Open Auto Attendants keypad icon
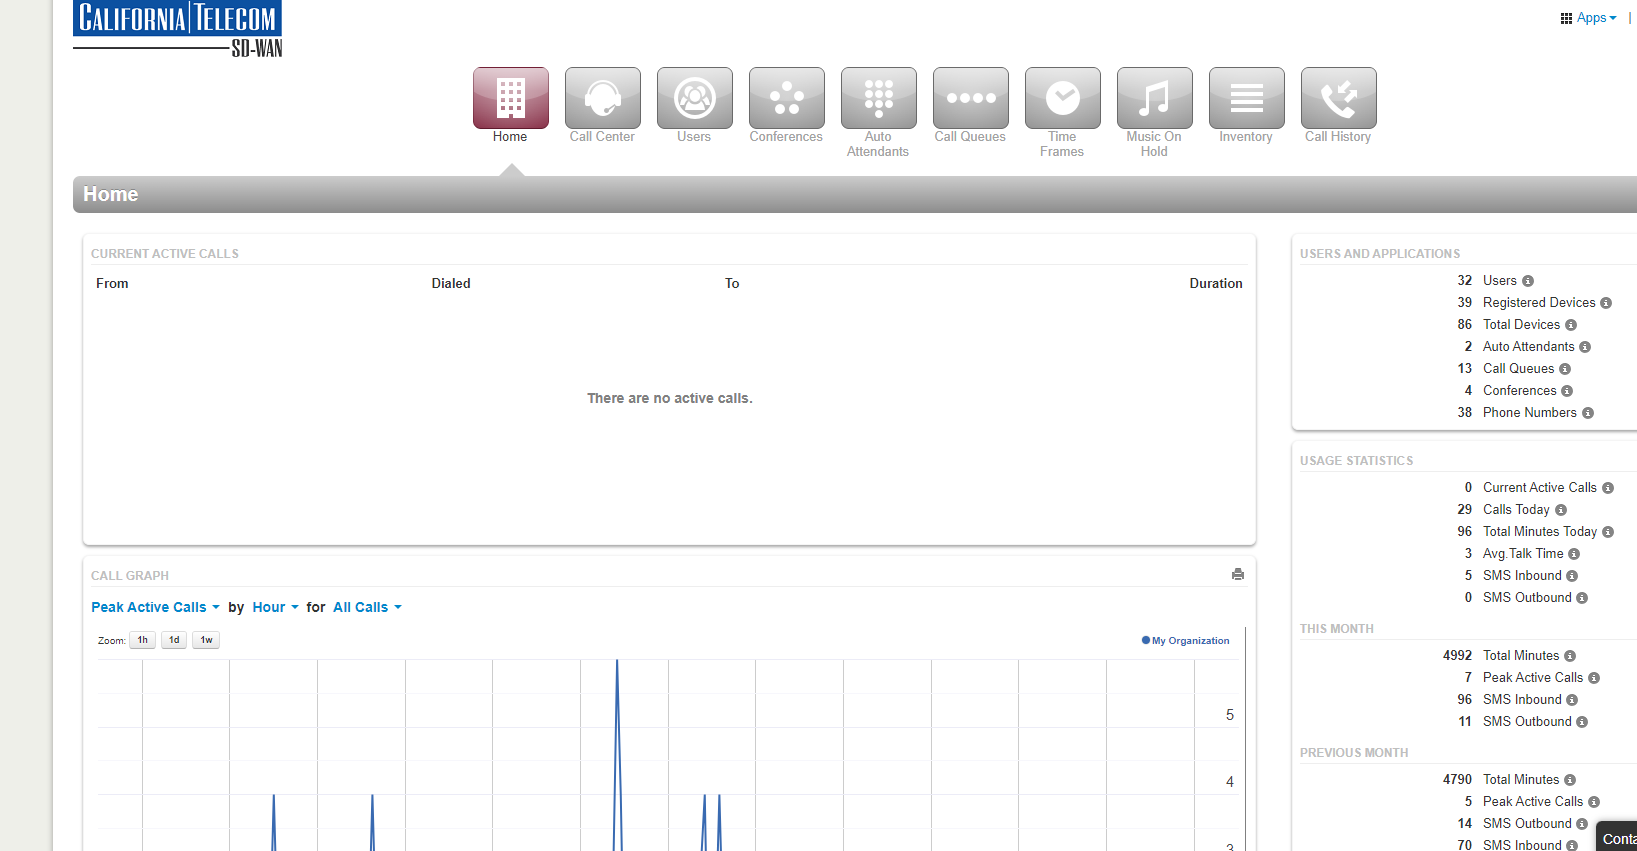This screenshot has width=1637, height=851. pyautogui.click(x=878, y=98)
